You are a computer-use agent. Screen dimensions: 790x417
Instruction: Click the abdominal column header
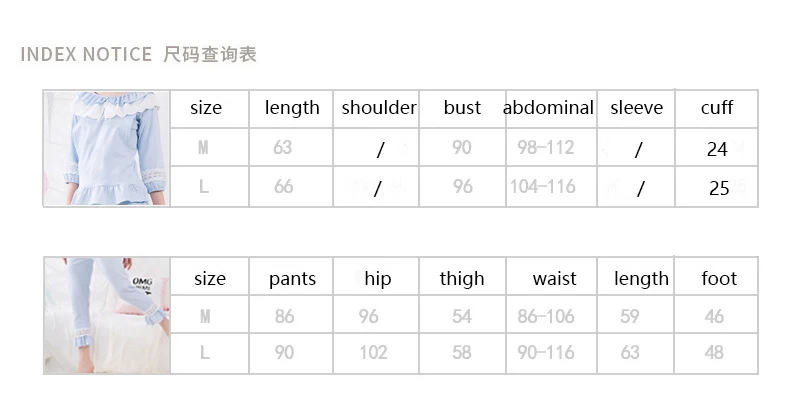(548, 108)
